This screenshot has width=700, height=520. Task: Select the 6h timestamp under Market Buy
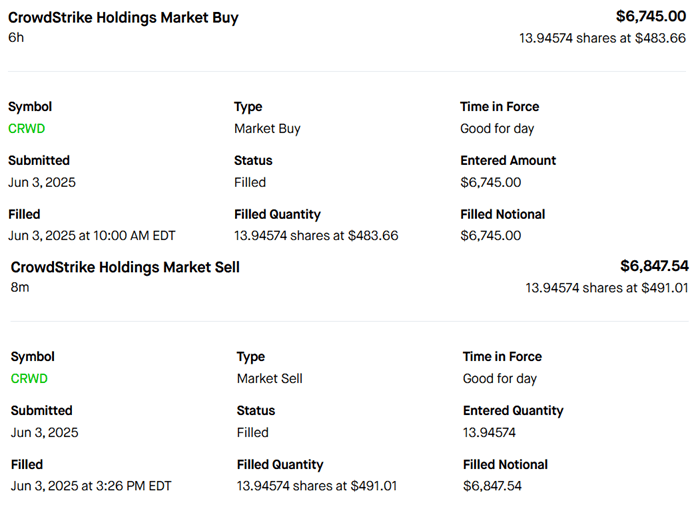click(x=16, y=37)
